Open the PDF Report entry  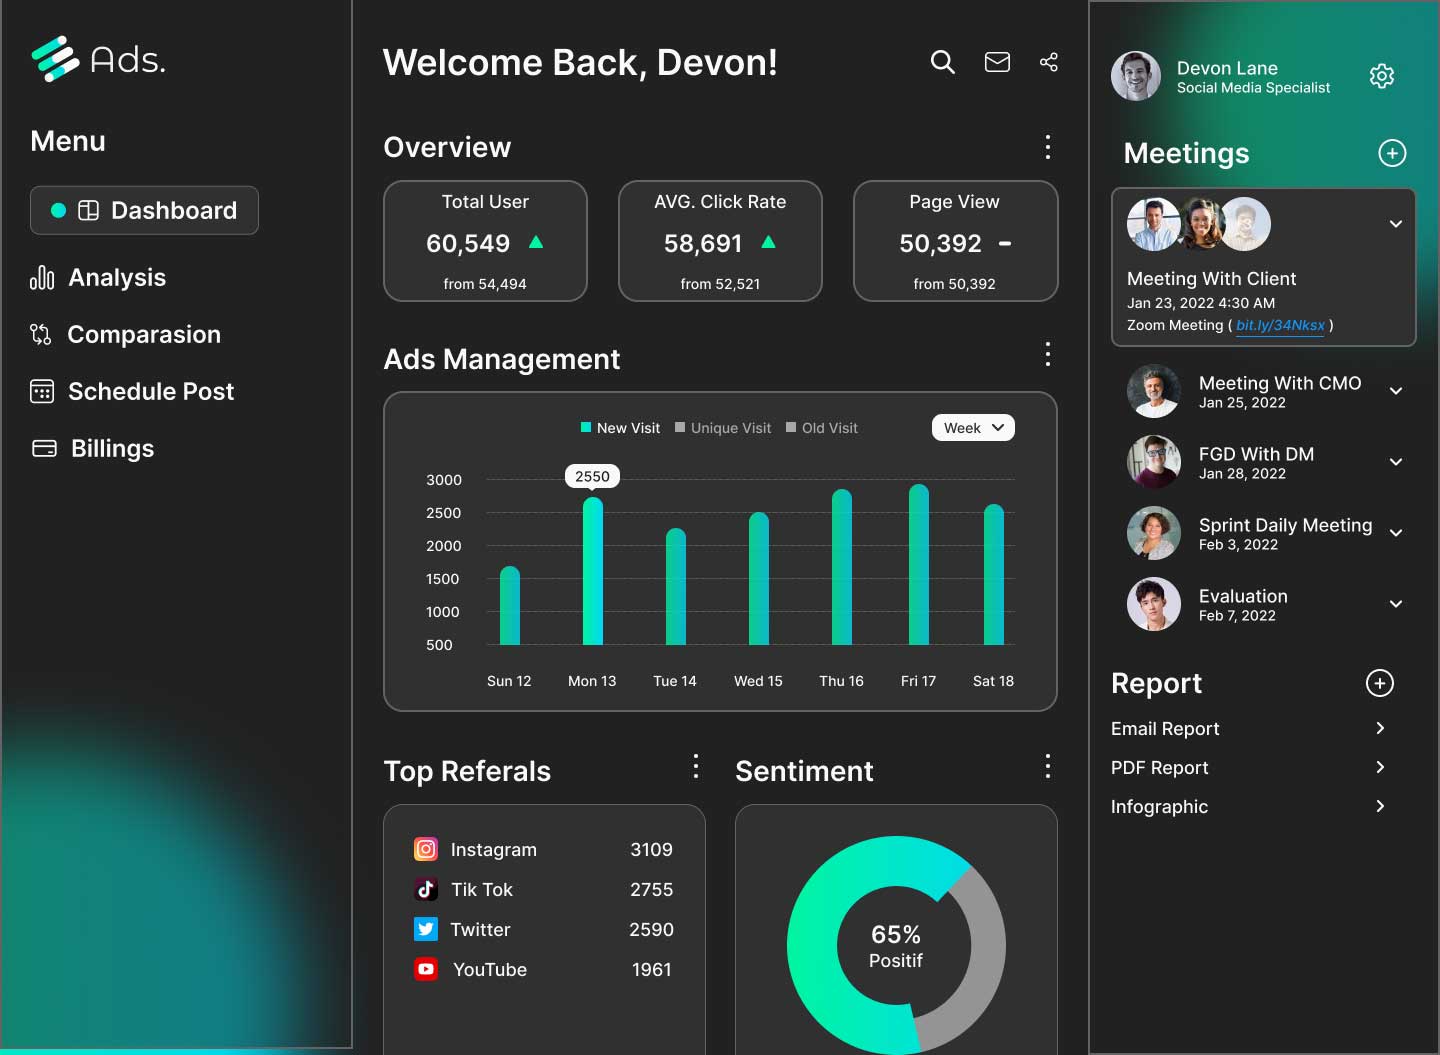1248,767
